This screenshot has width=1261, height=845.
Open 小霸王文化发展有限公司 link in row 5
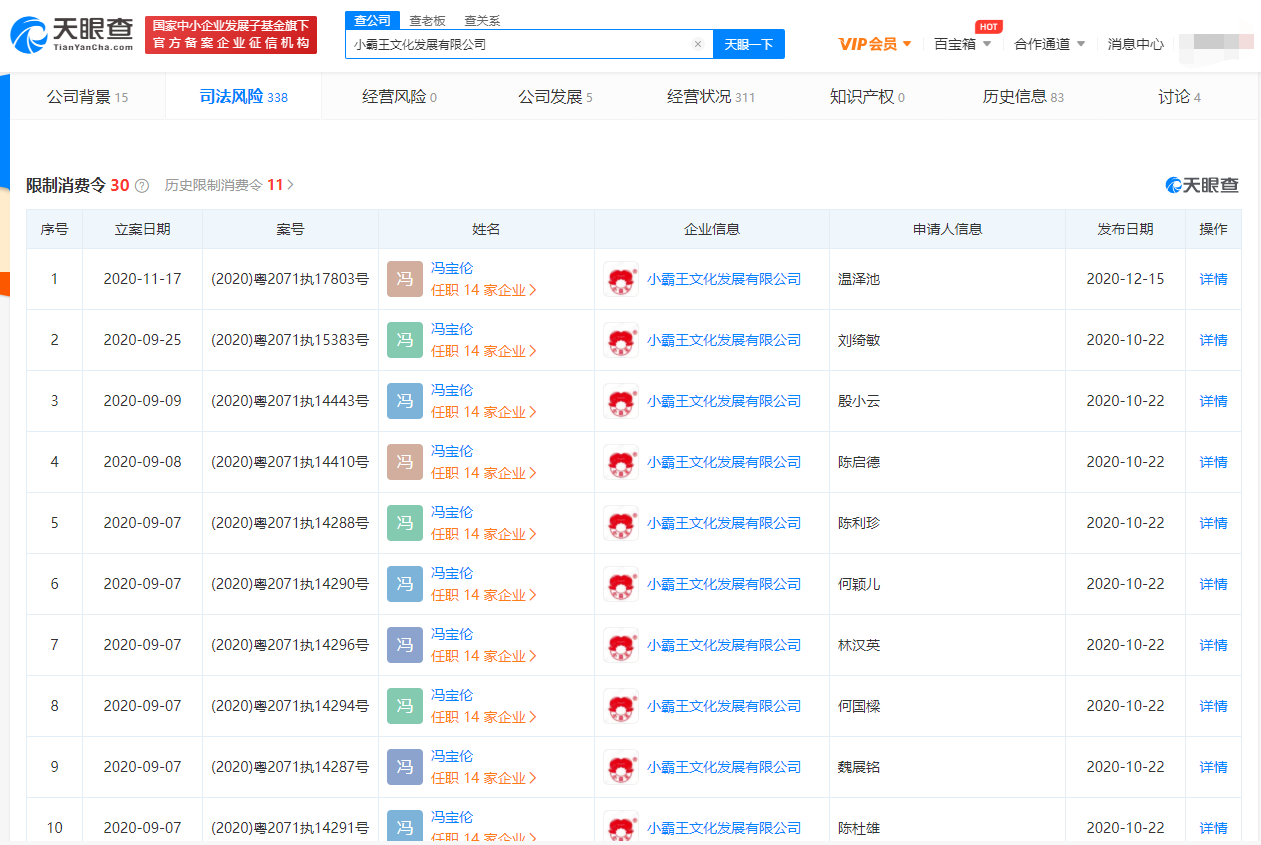point(724,523)
